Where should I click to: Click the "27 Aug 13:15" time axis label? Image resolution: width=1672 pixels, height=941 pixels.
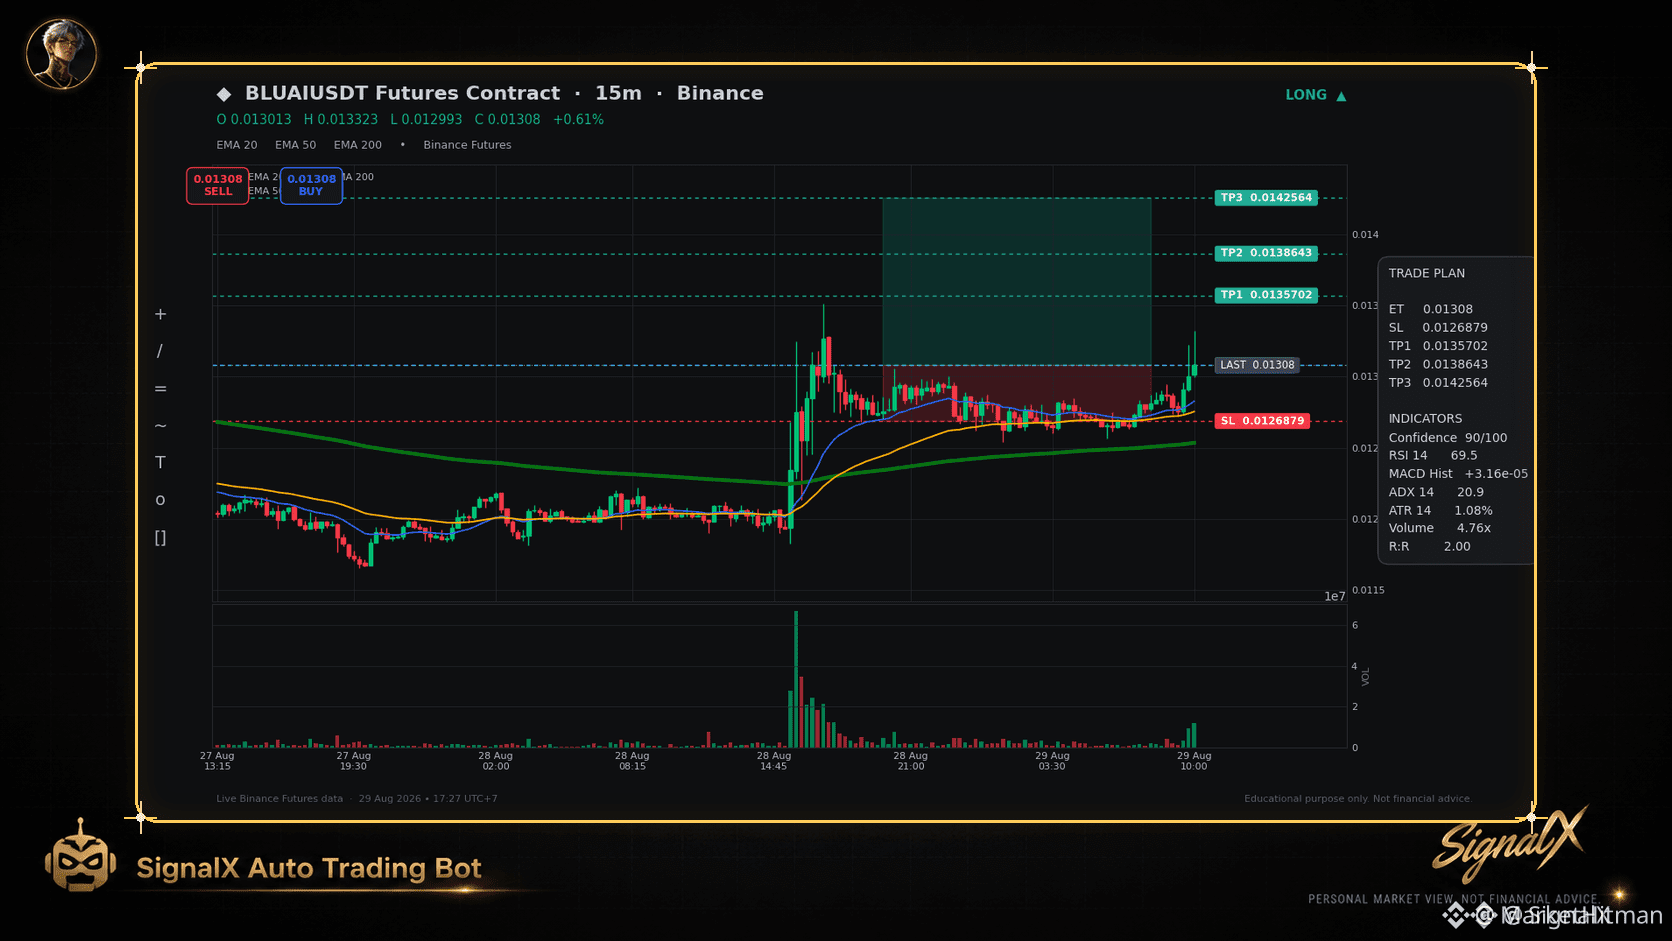tap(217, 761)
